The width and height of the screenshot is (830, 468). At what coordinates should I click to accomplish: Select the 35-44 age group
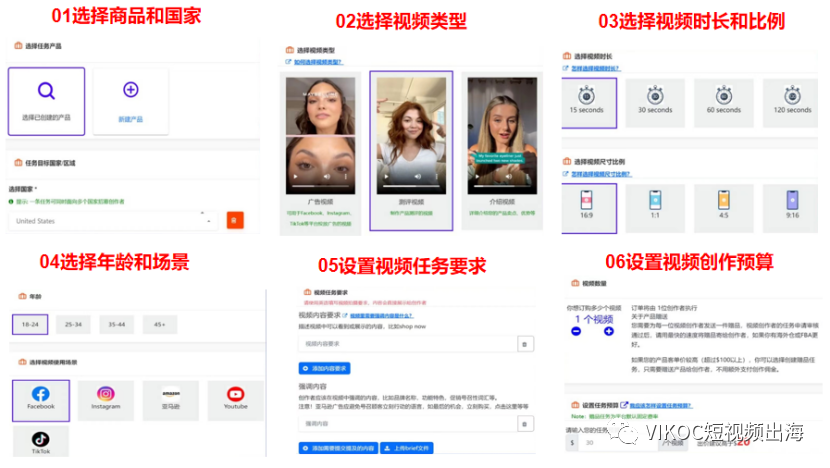pyautogui.click(x=116, y=325)
